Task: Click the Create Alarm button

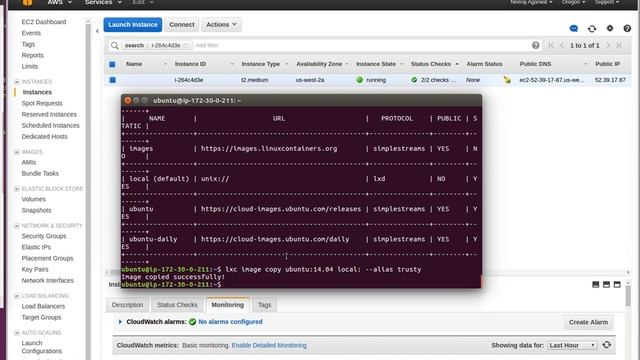Action: [588, 322]
